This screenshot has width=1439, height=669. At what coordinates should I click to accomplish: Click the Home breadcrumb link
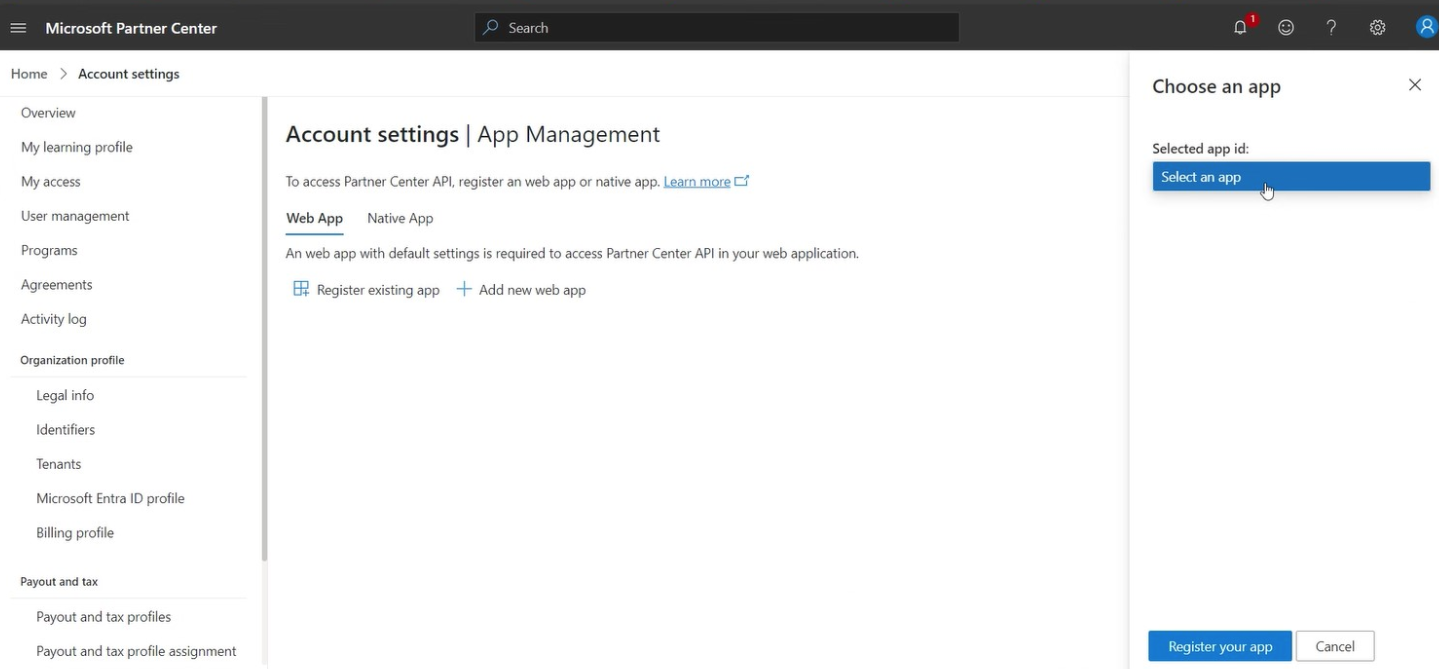pyautogui.click(x=29, y=74)
